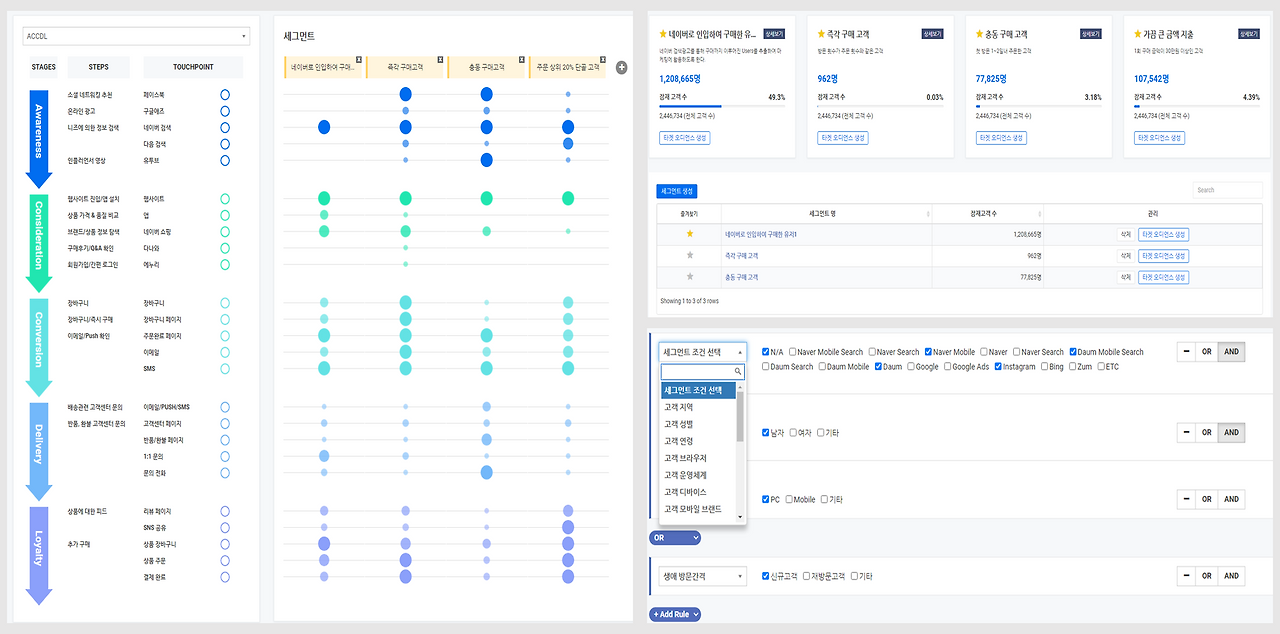Select the 문의 전화 touchpoint circle

(225, 472)
